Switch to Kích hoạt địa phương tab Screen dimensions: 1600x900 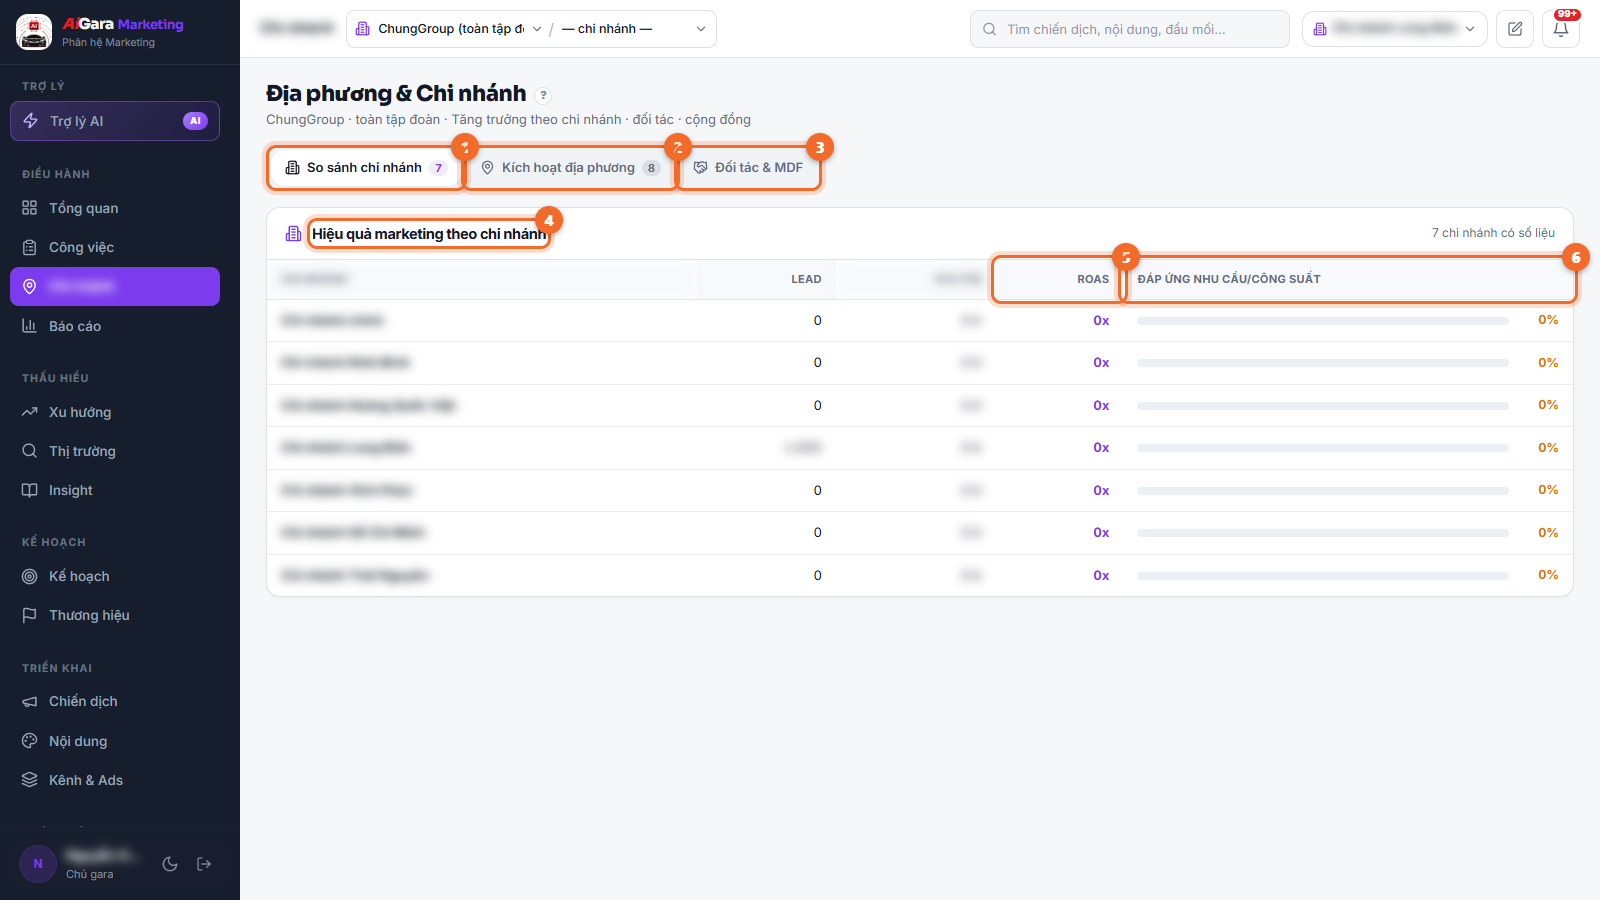click(570, 167)
